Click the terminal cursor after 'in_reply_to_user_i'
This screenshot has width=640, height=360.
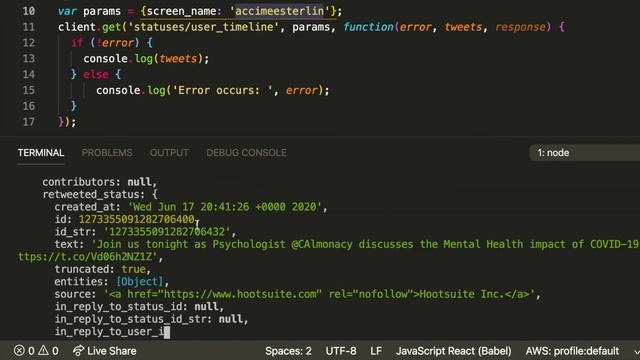point(167,331)
